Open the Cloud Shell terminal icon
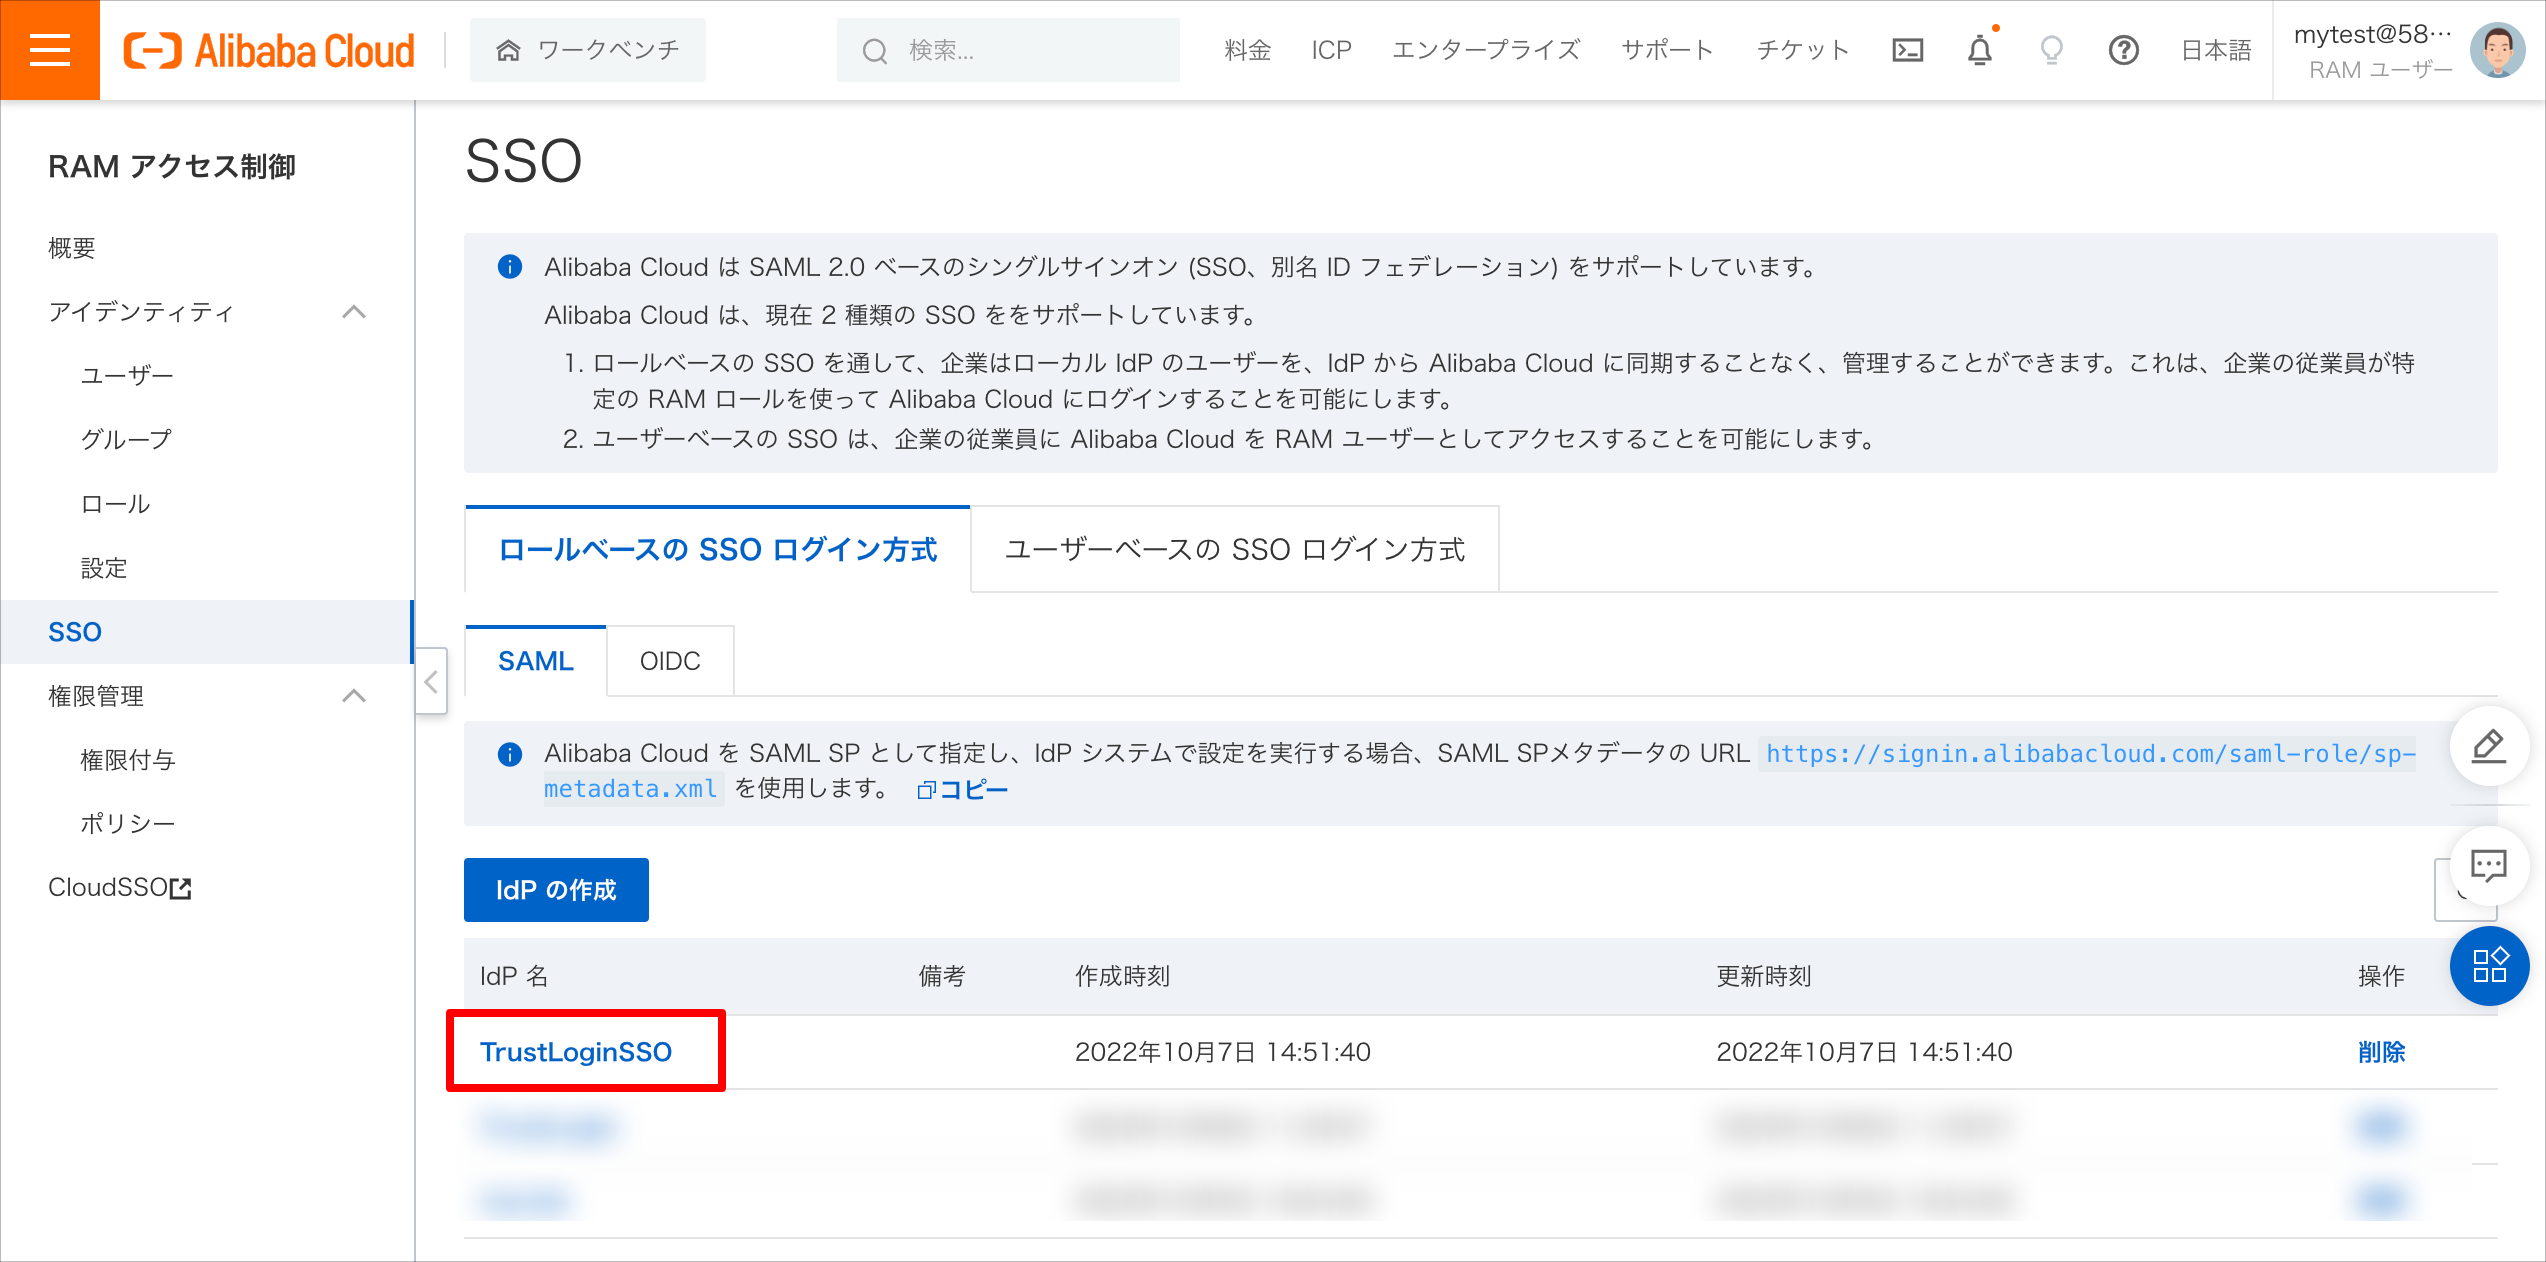Viewport: 2546px width, 1262px height. 1906,49
